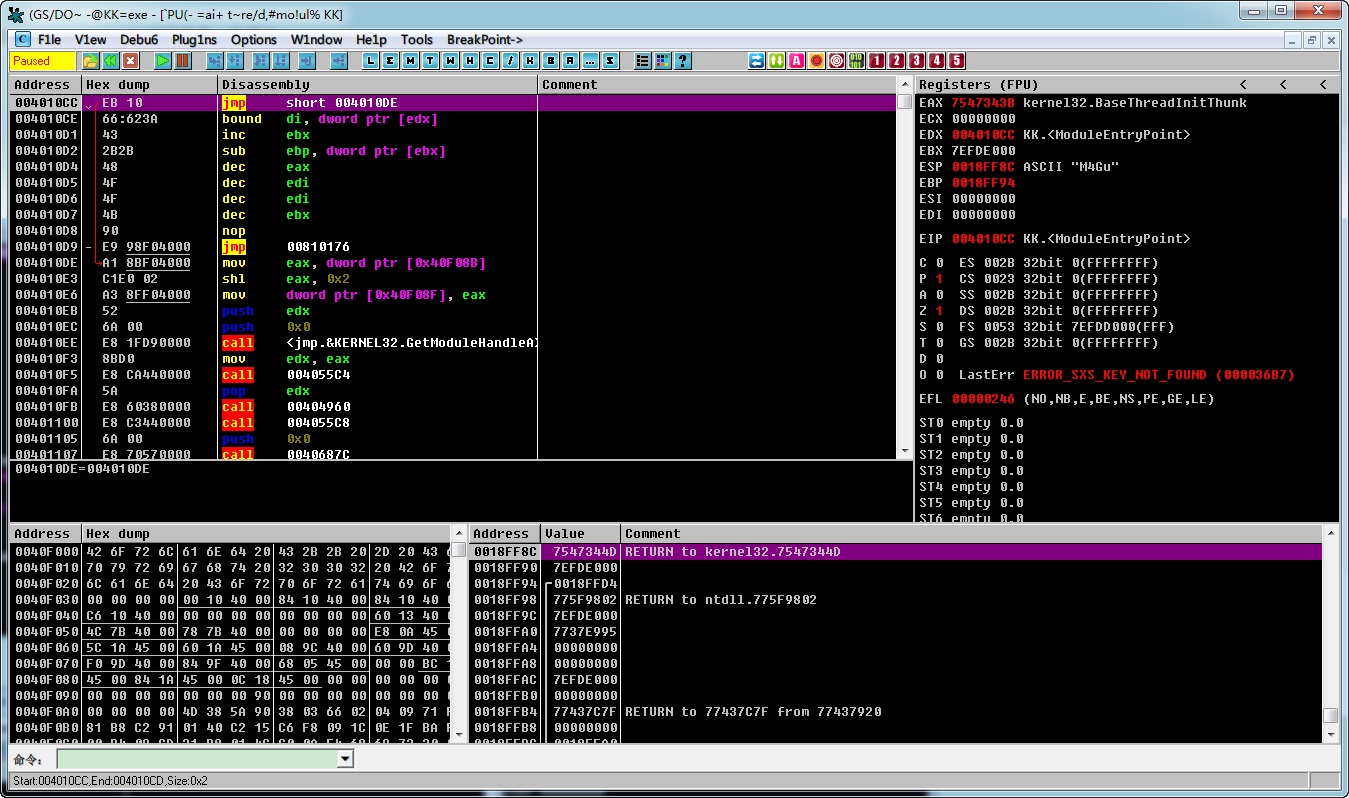The width and height of the screenshot is (1349, 798).
Task: Click the Close program red X icon
Action: point(130,61)
